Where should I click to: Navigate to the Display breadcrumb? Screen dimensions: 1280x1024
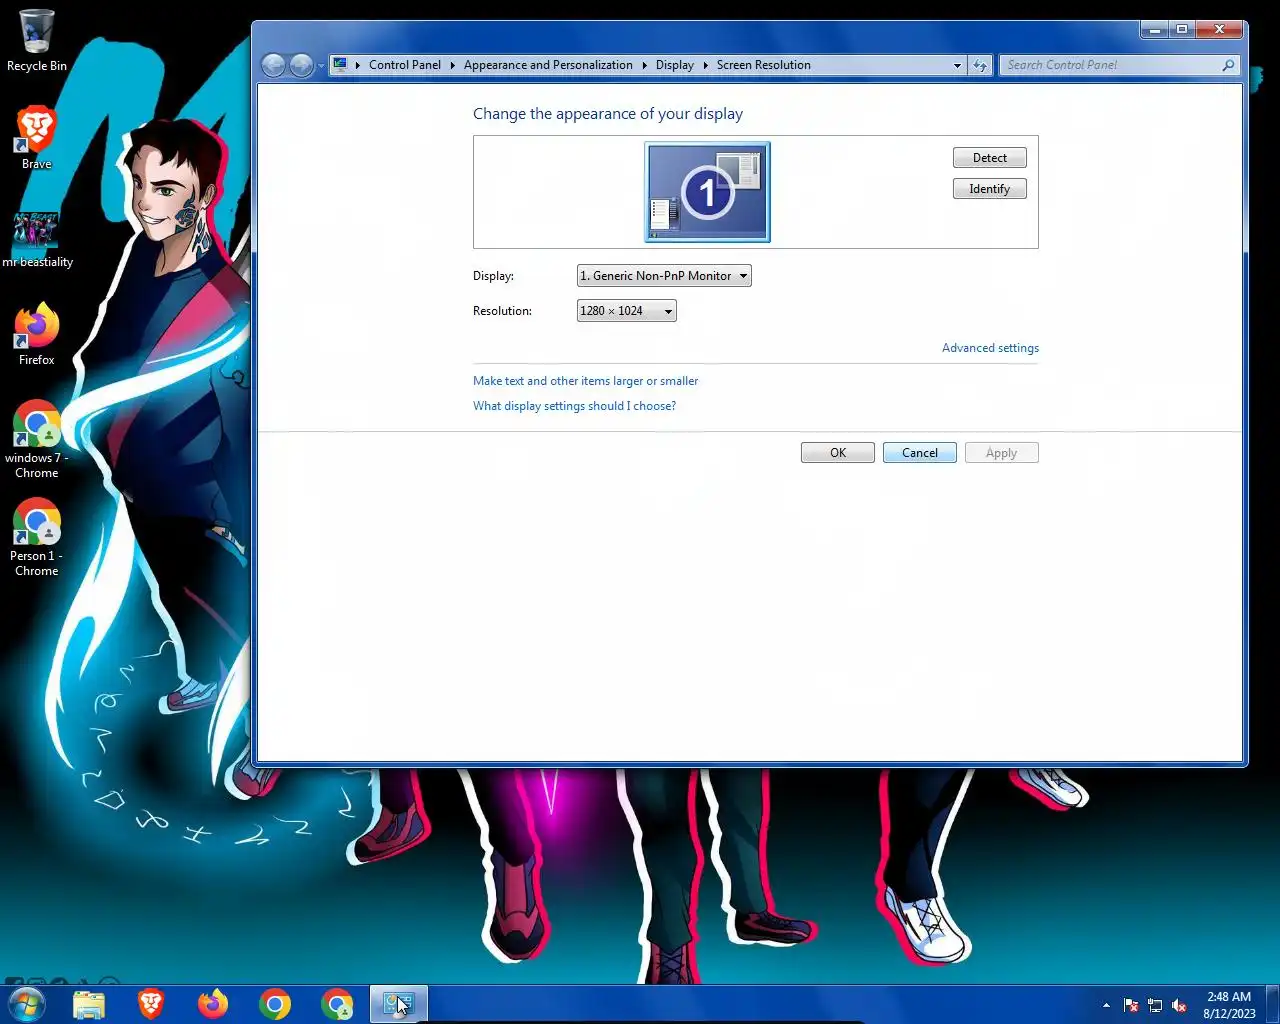pos(675,65)
